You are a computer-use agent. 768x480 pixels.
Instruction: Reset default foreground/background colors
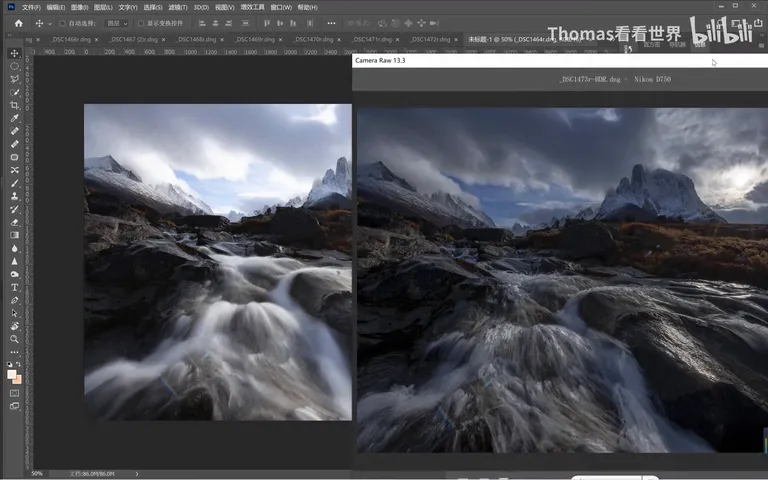point(10,364)
